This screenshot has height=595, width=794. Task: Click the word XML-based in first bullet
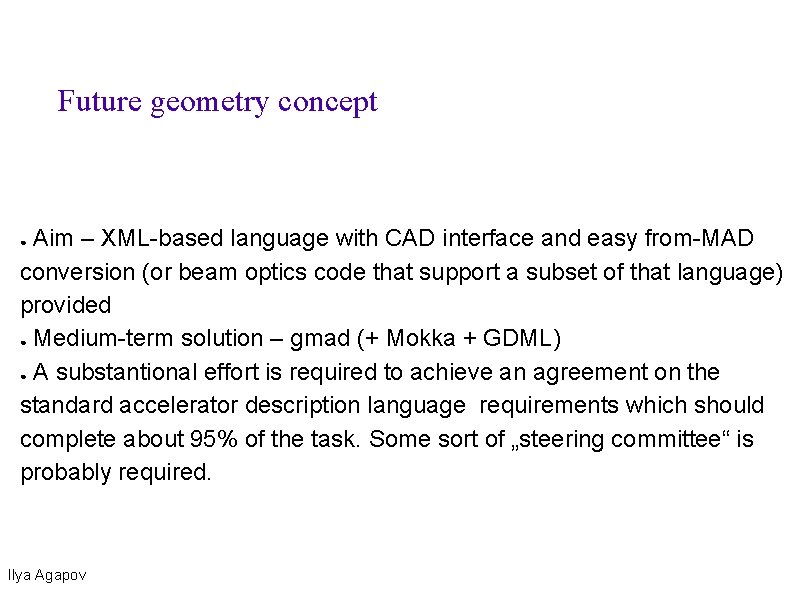[161, 238]
